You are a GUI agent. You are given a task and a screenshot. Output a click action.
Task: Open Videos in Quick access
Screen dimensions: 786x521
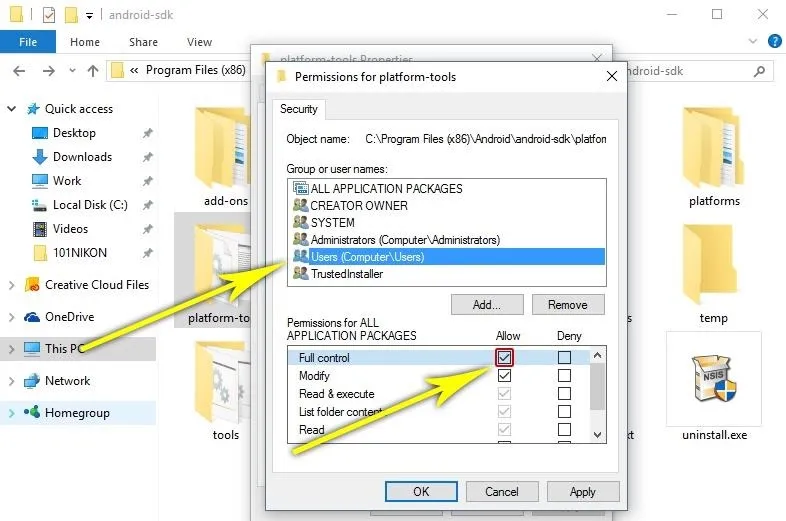(70, 229)
